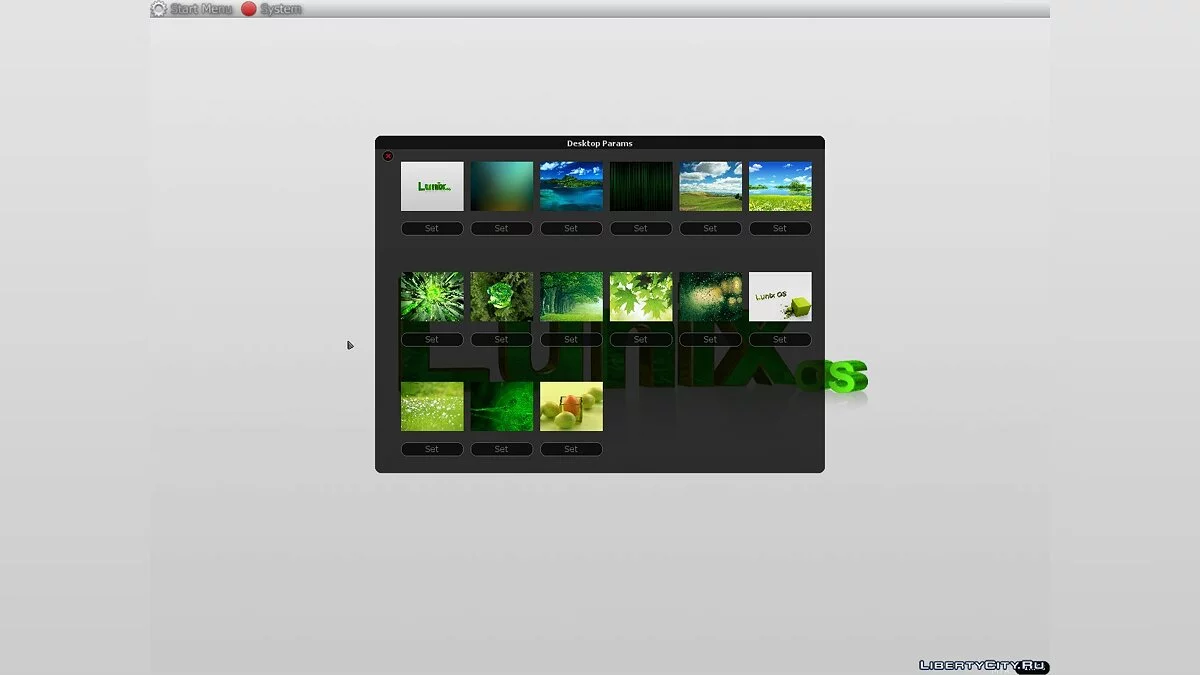Select the dark green stripes wallpaper thumbnail

641,186
